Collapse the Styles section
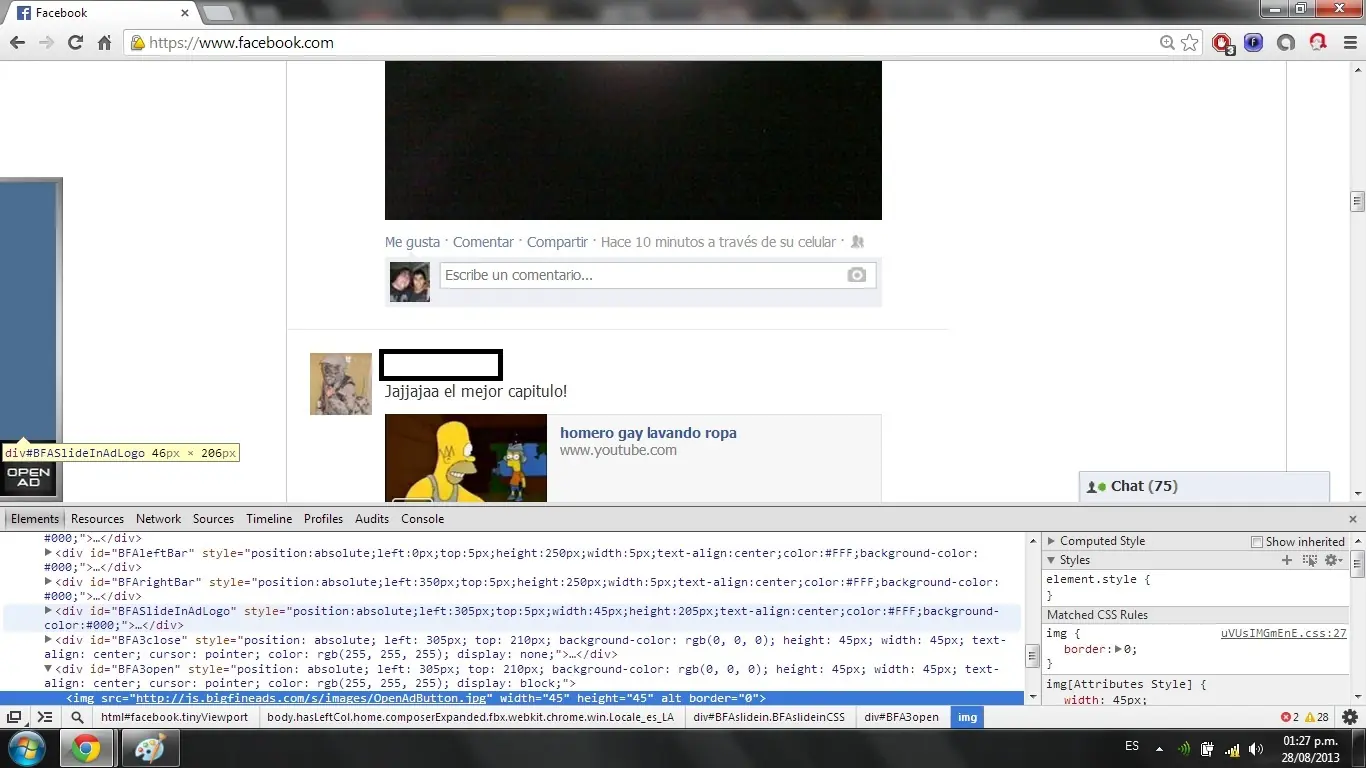 1051,560
